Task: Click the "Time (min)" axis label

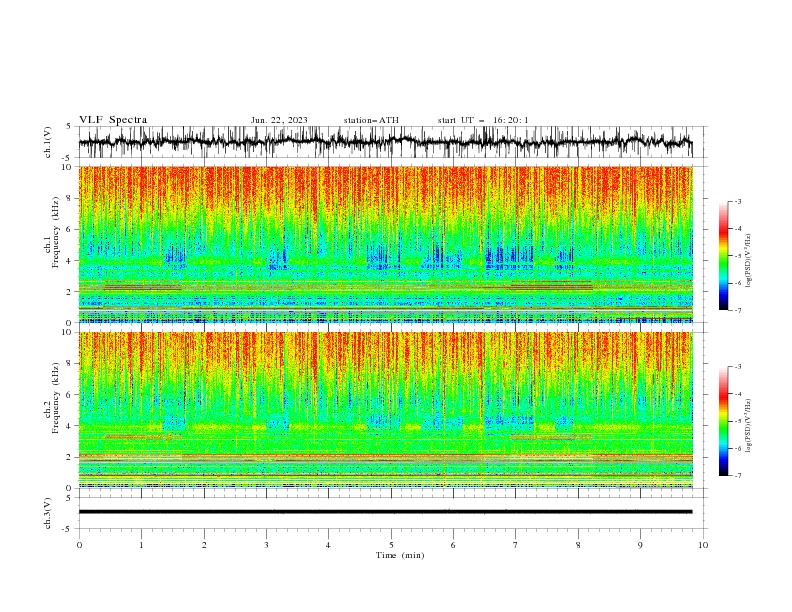Action: point(400,555)
